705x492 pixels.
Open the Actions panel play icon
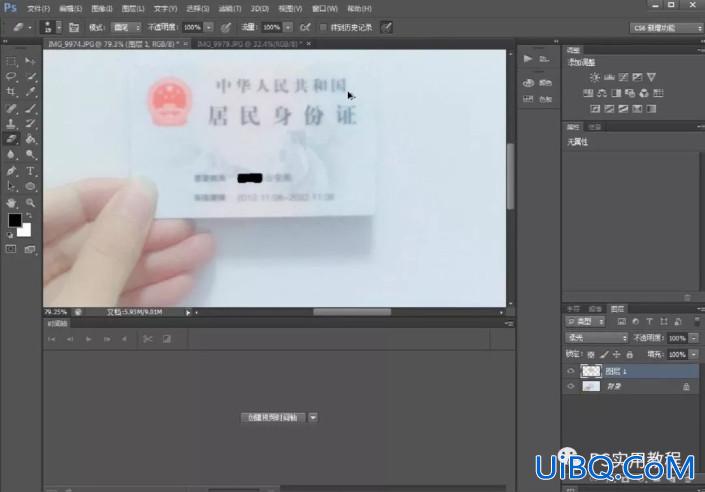pyautogui.click(x=528, y=58)
